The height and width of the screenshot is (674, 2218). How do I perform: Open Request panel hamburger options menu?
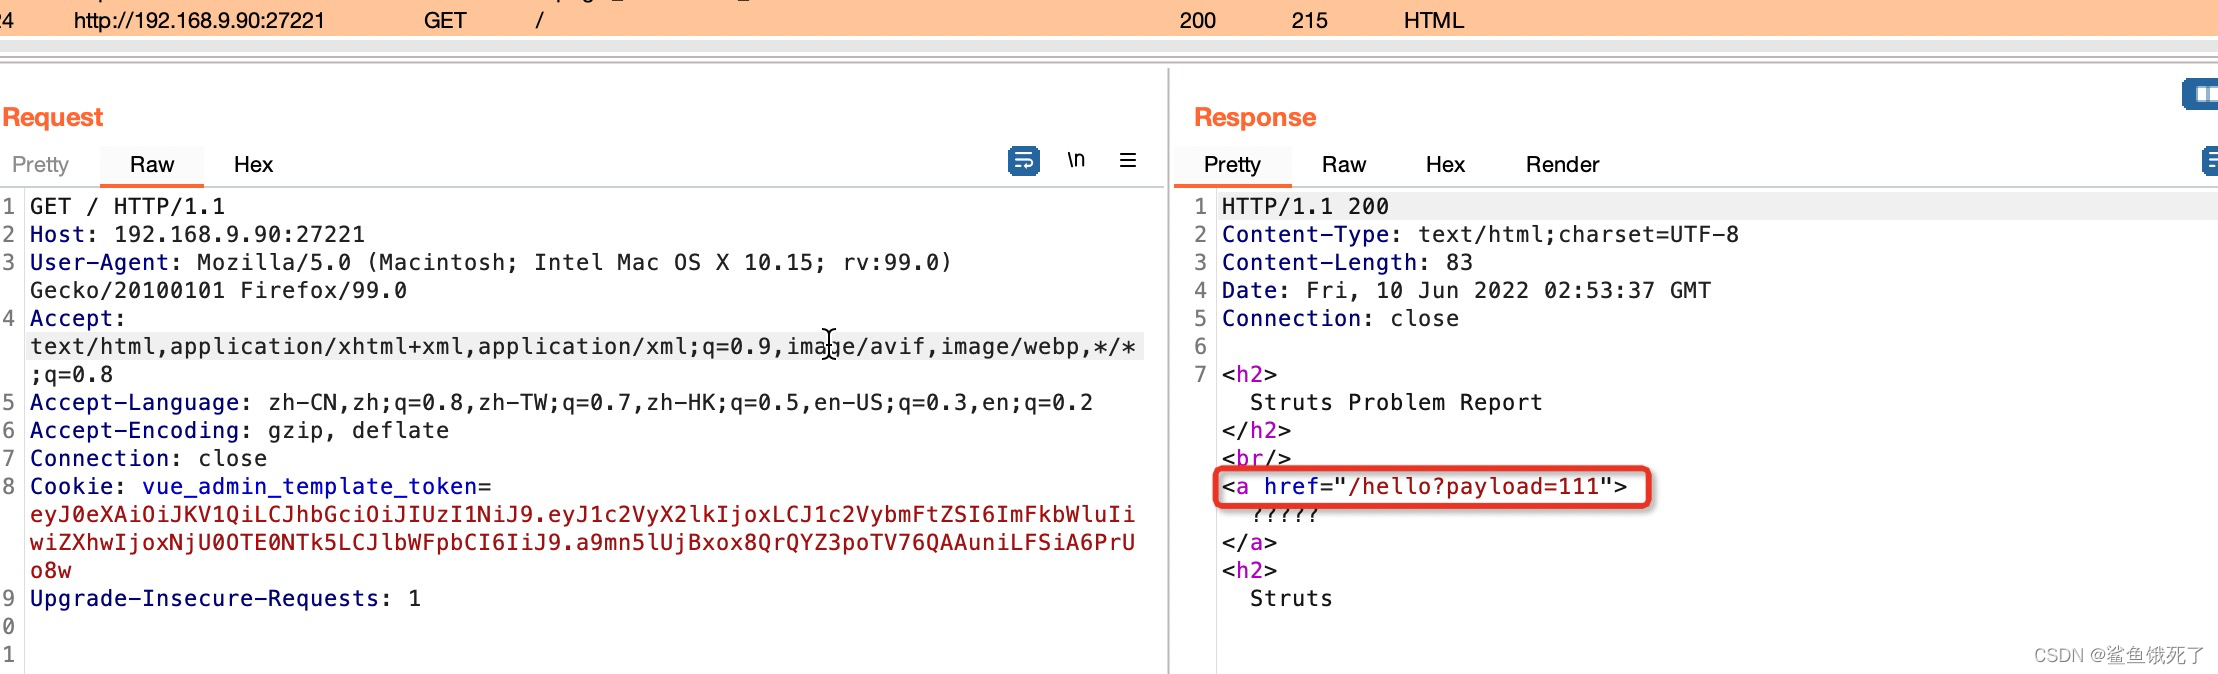tap(1128, 160)
